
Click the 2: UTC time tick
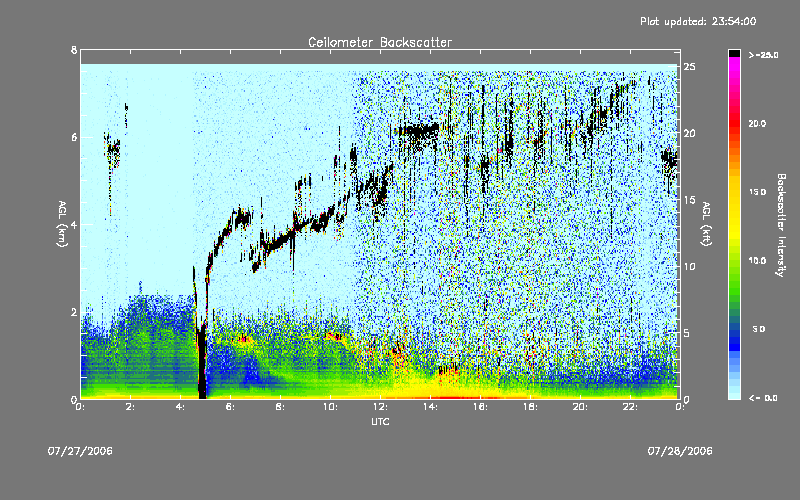[131, 407]
